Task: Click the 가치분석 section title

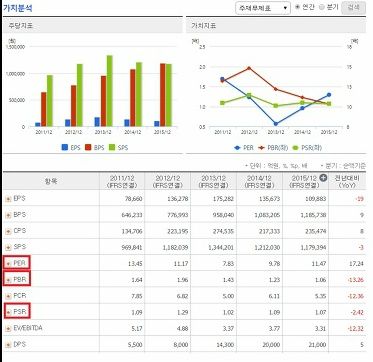Action: pos(18,8)
